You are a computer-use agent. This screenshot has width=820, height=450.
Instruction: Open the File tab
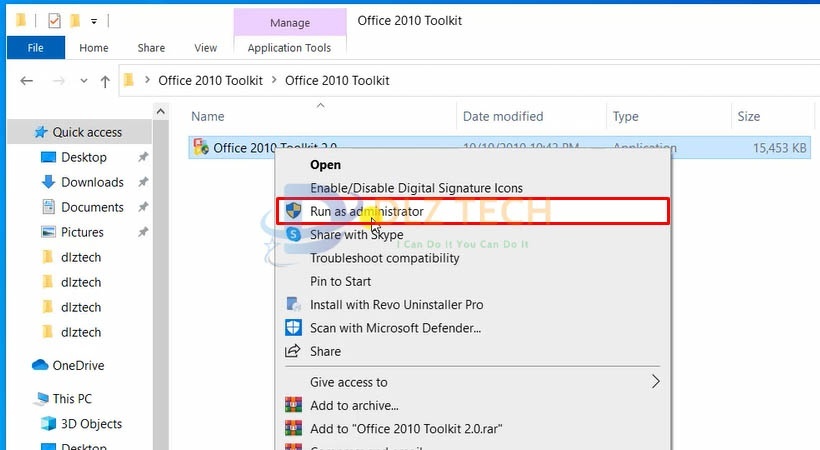(36, 48)
